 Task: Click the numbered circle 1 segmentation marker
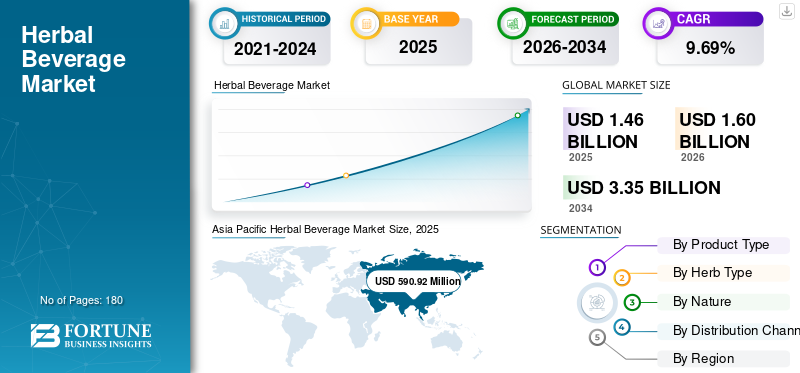[597, 267]
